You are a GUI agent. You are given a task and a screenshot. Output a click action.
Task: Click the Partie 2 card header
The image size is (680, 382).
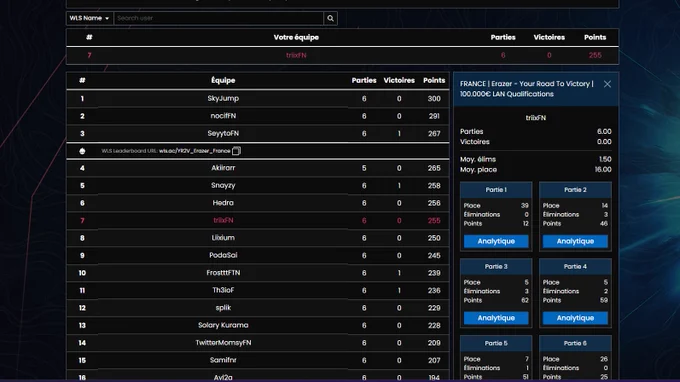click(x=575, y=189)
